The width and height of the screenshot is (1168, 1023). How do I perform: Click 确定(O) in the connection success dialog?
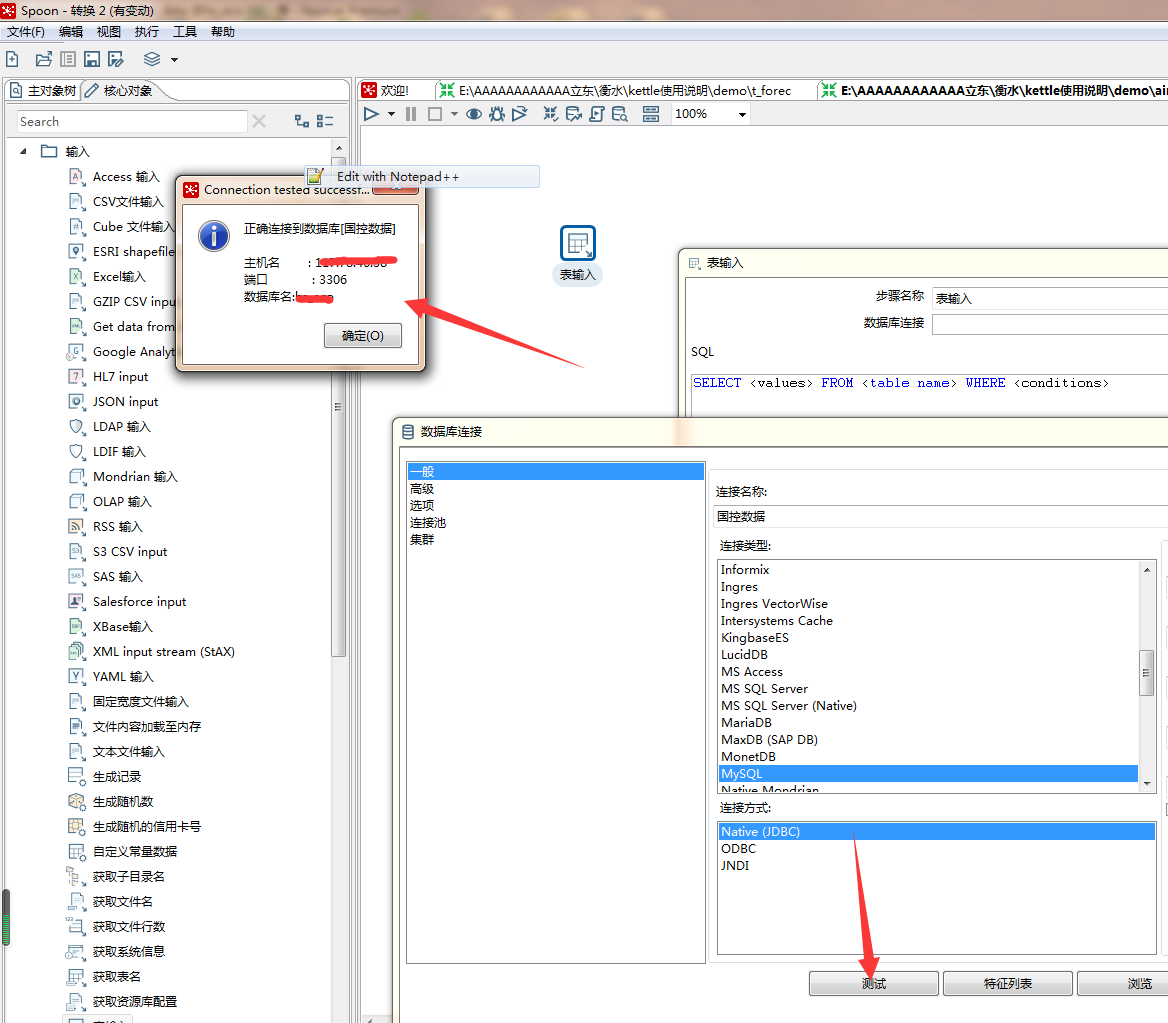coord(363,335)
